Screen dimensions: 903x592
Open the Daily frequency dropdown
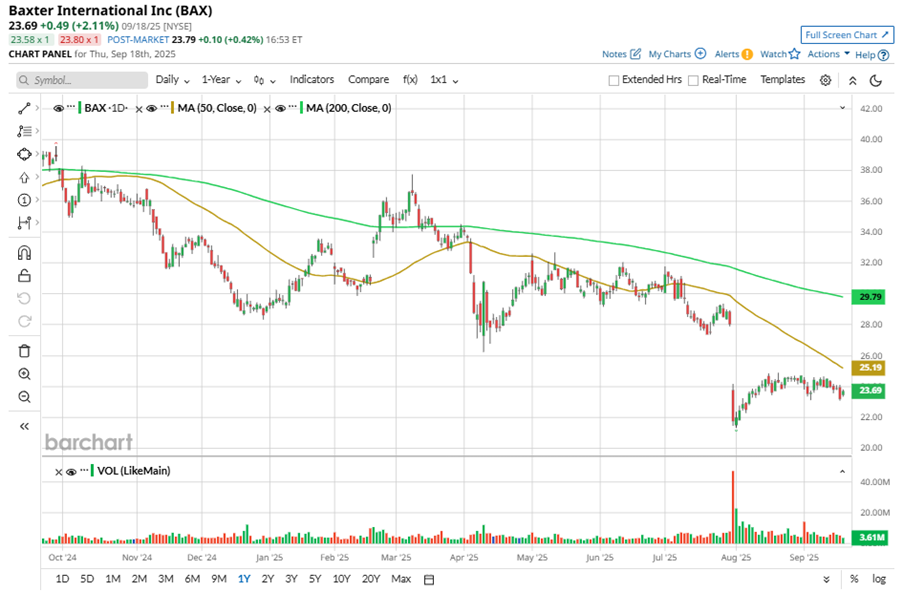pyautogui.click(x=173, y=80)
